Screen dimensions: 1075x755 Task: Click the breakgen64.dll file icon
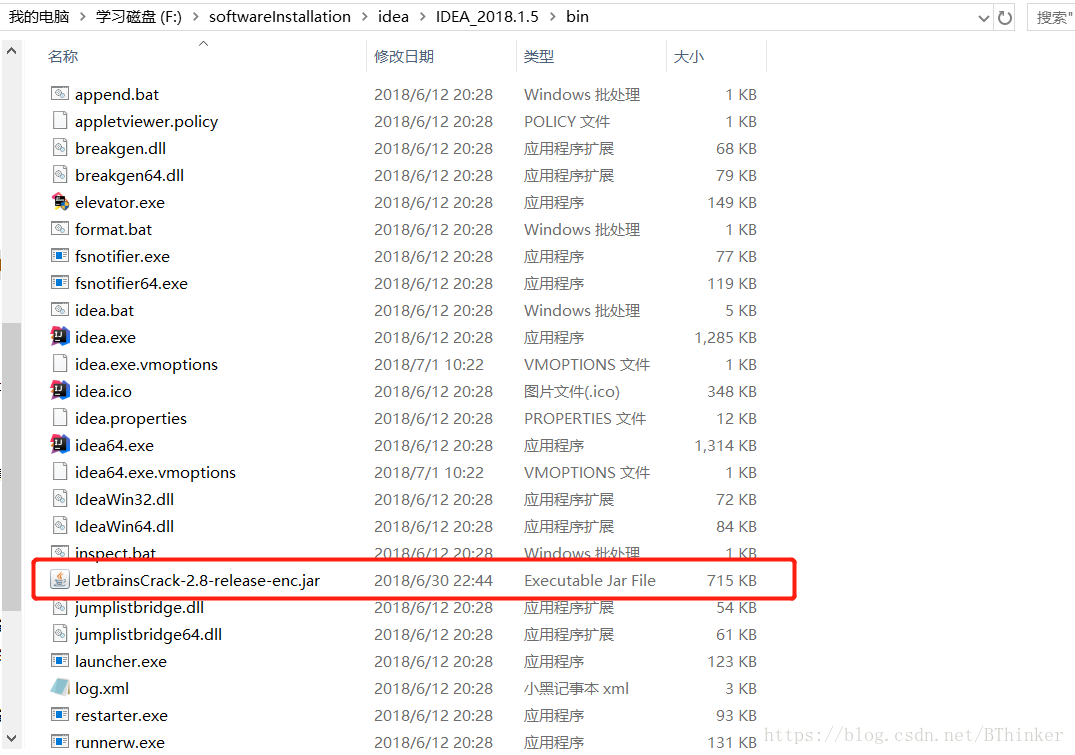[x=60, y=174]
